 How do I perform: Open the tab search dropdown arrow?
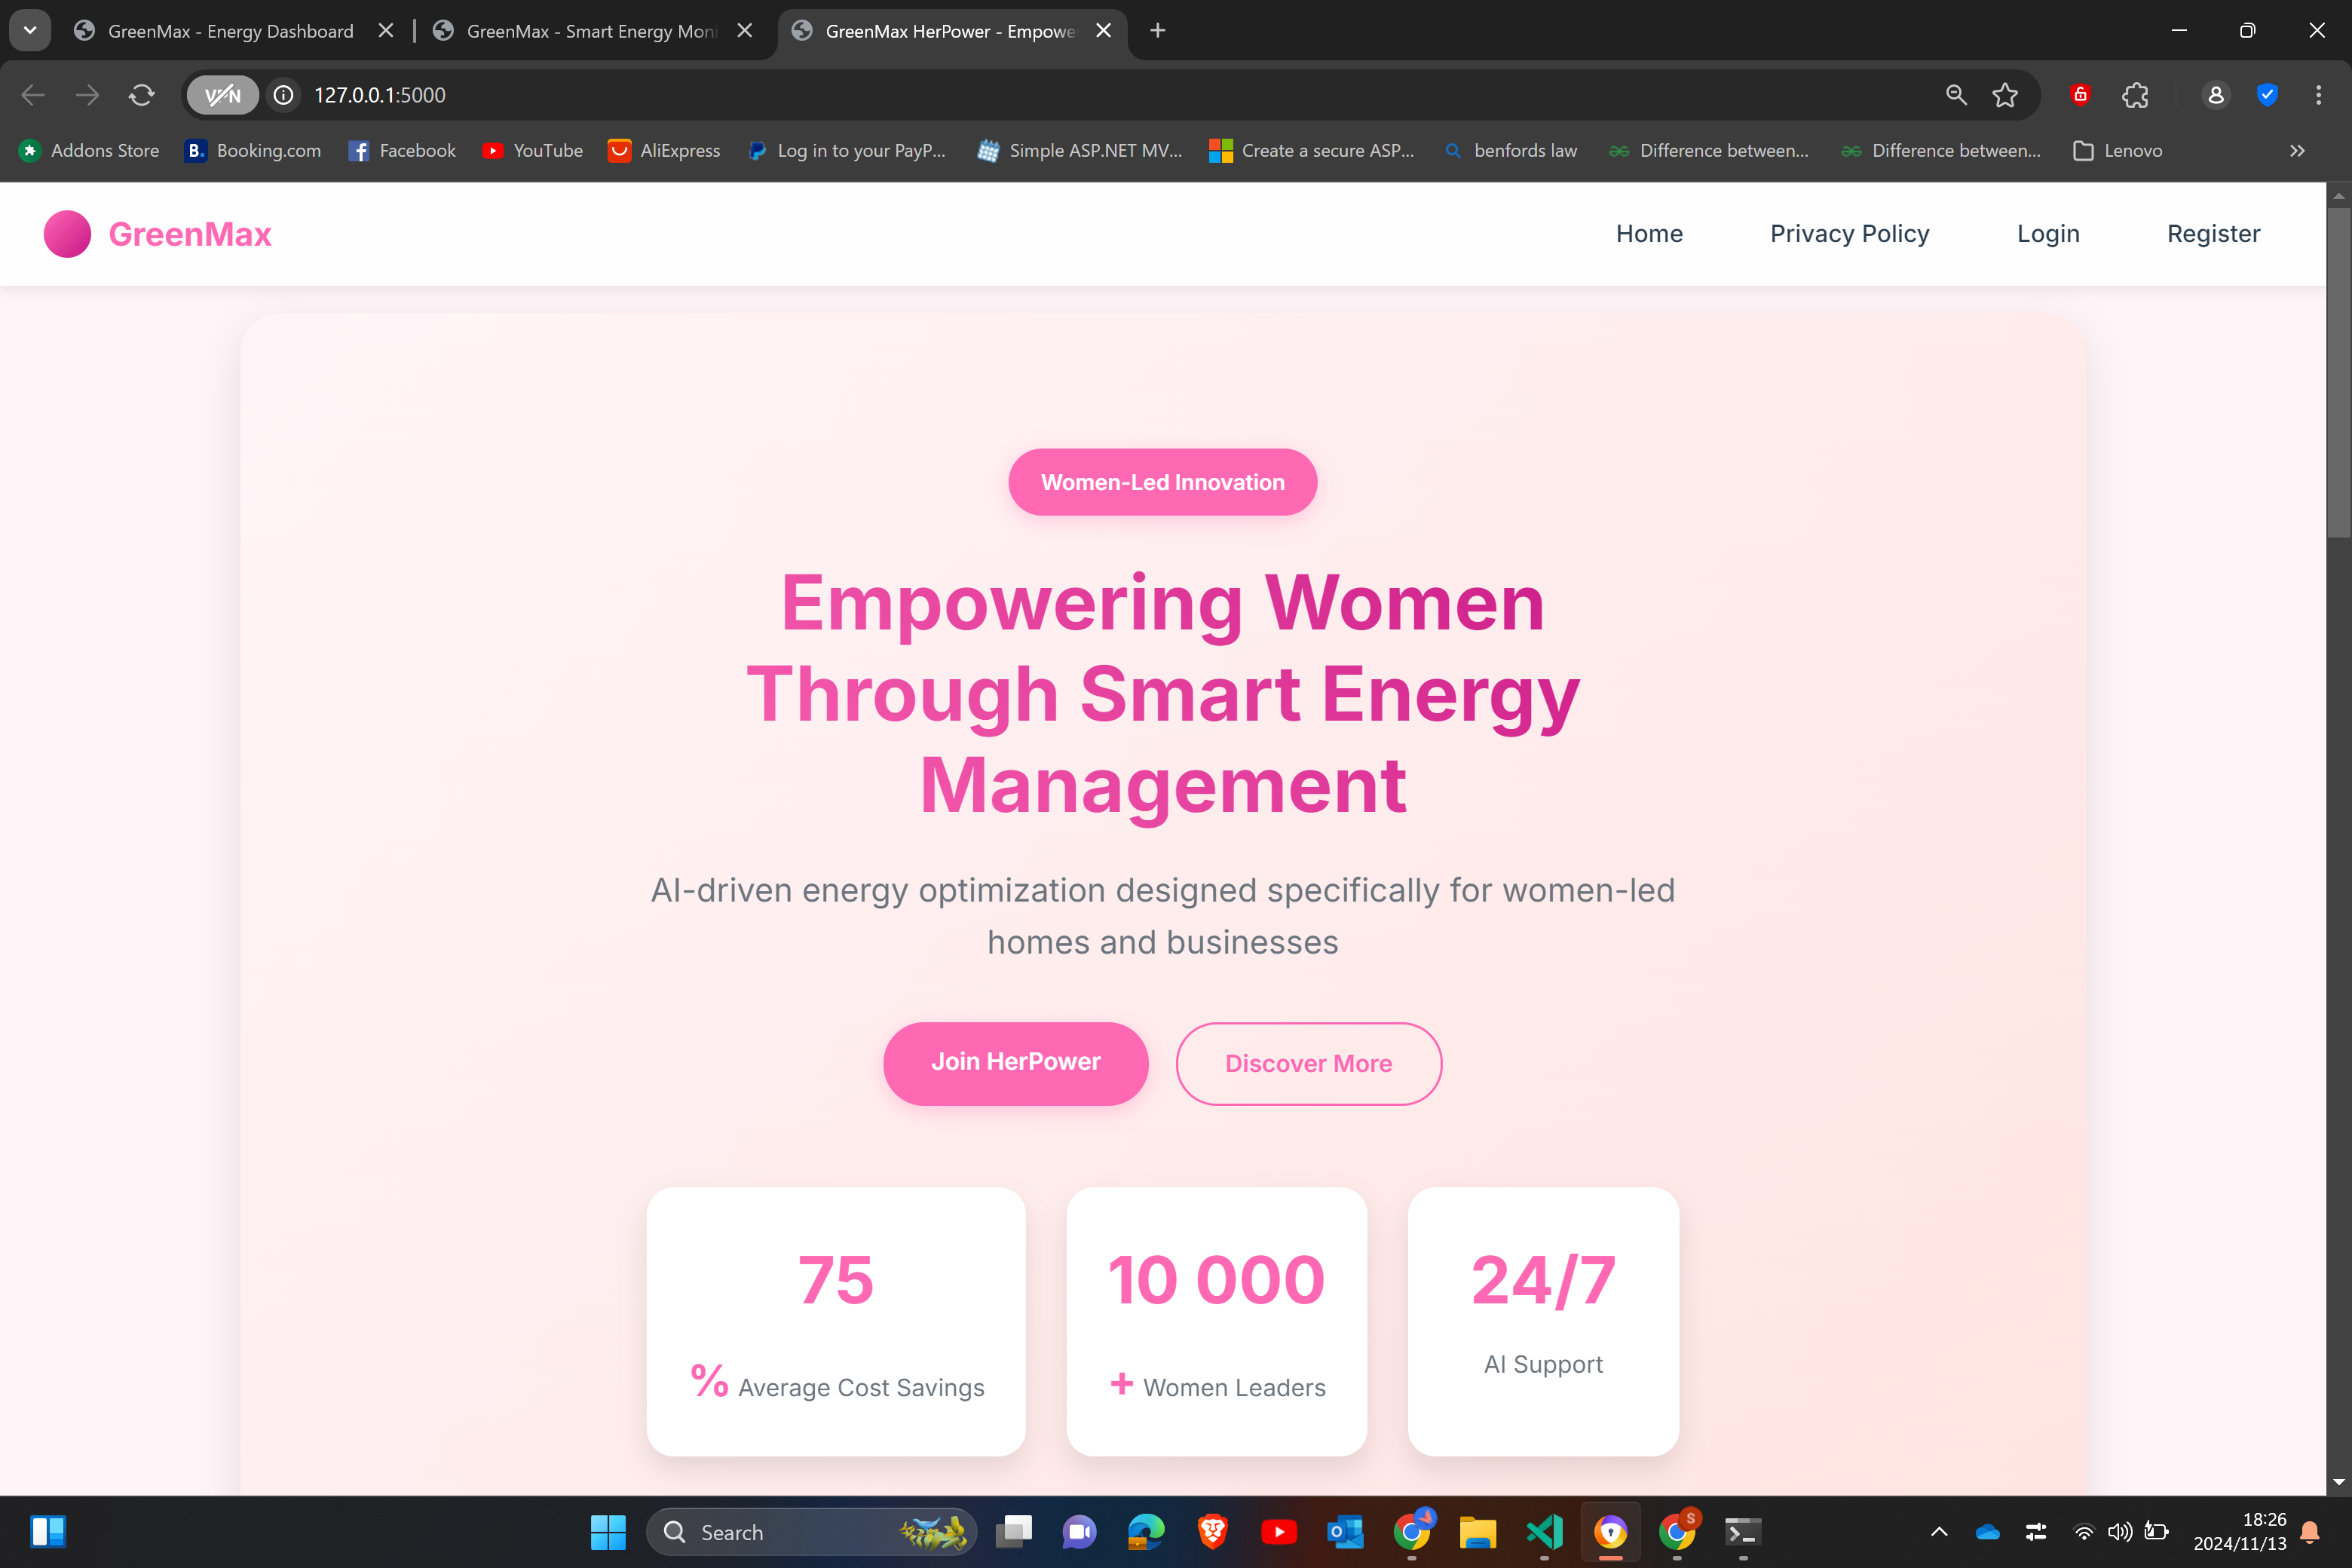(30, 30)
